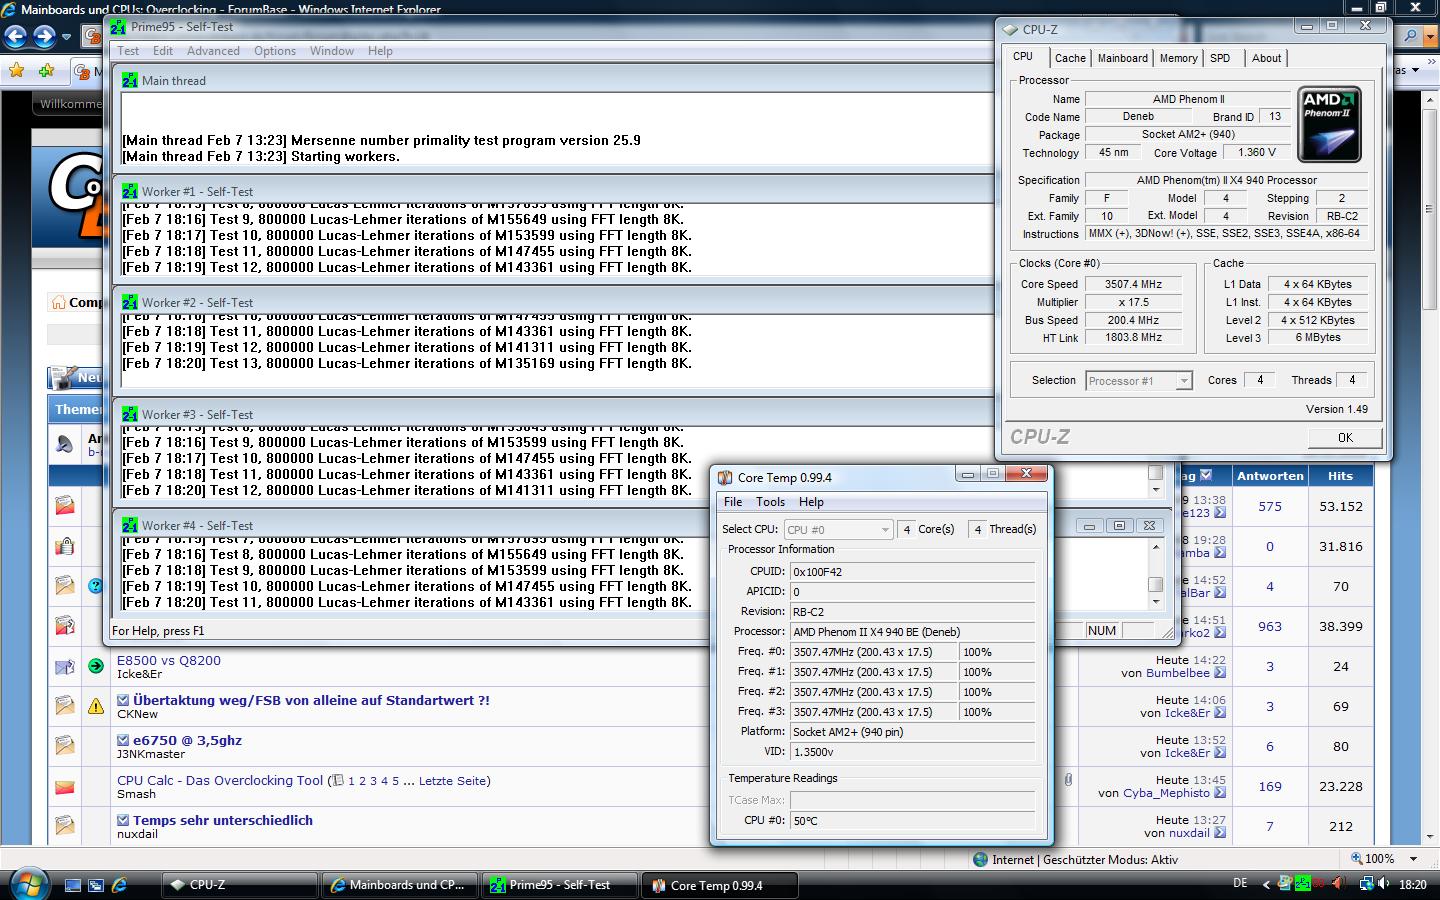Open Prime95 Options menu
This screenshot has width=1440, height=900.
click(x=275, y=50)
